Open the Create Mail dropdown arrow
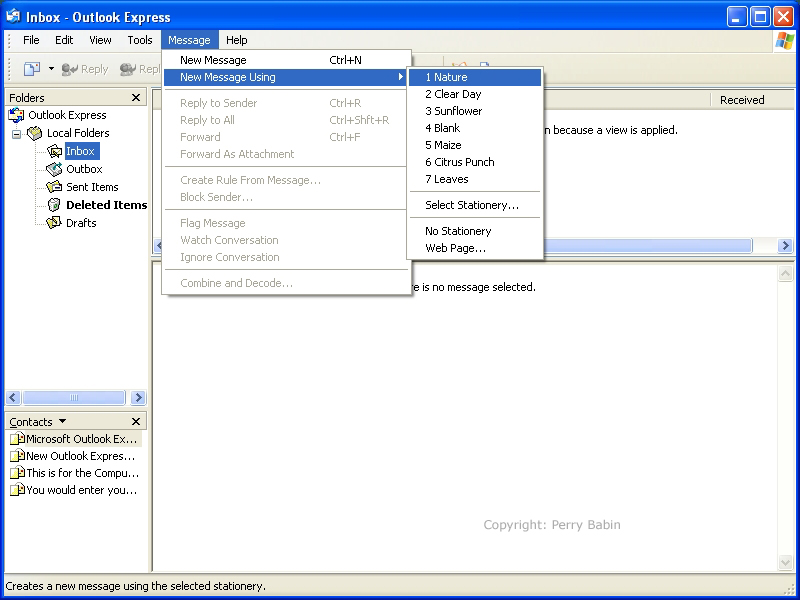The height and width of the screenshot is (600, 800). 51,69
